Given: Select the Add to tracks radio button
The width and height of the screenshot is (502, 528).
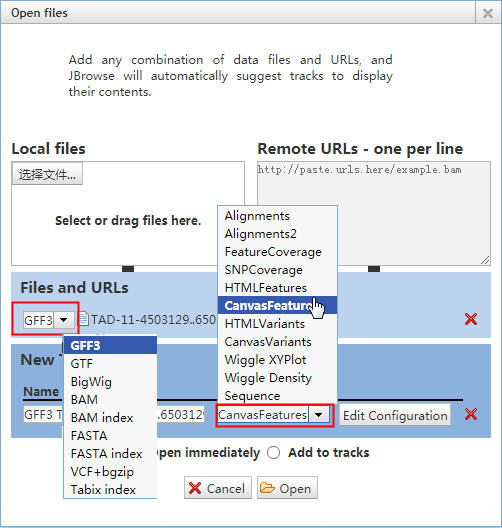Looking at the screenshot, I should [273, 453].
